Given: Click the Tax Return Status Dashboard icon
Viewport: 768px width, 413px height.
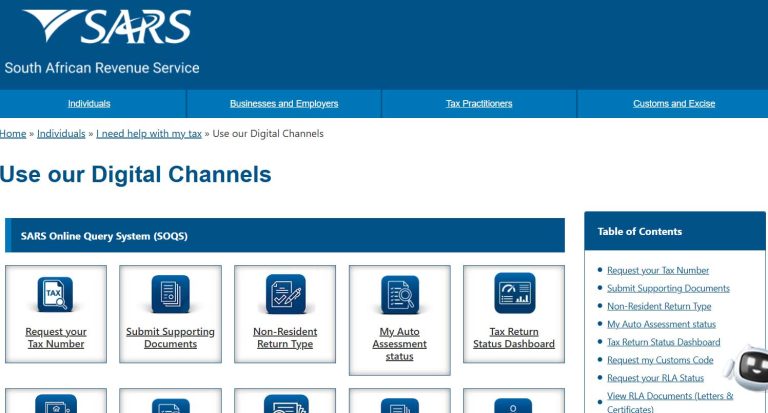Looking at the screenshot, I should (514, 293).
